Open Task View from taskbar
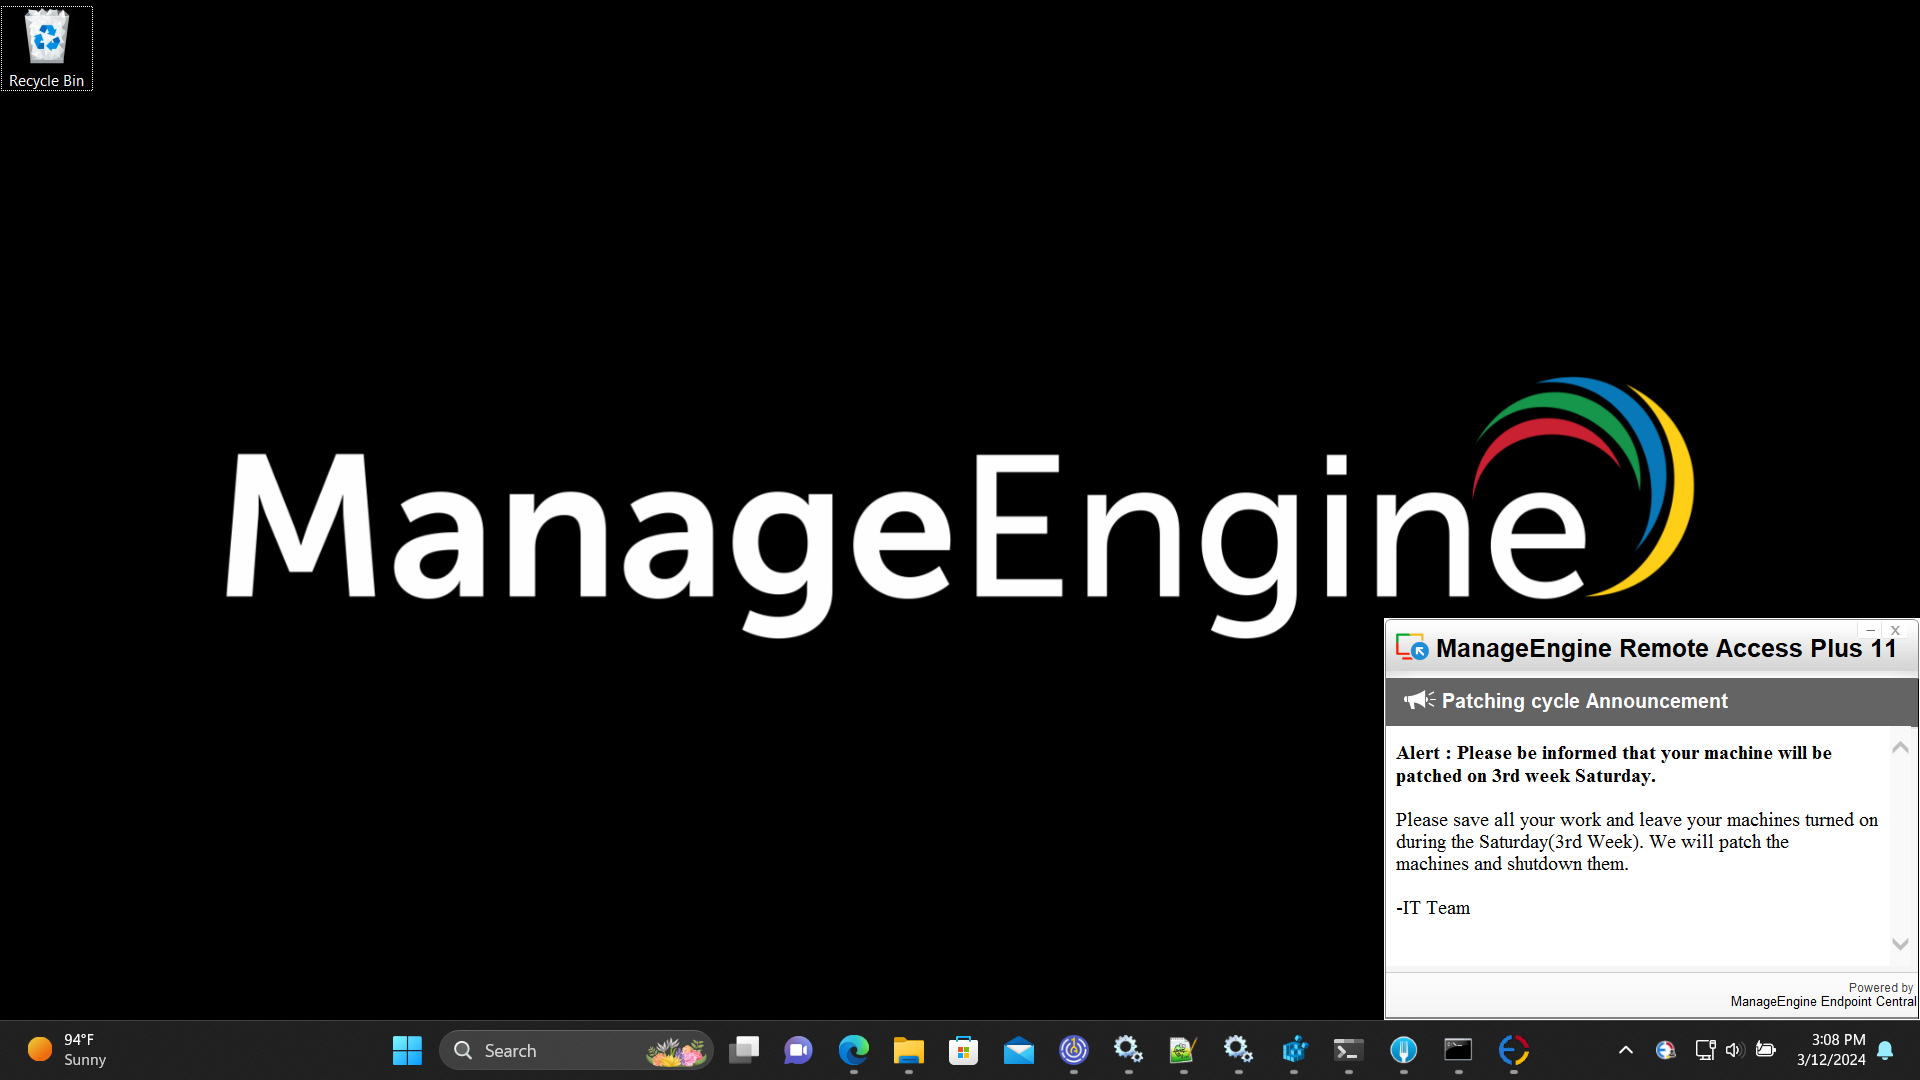This screenshot has width=1920, height=1080. (743, 1050)
